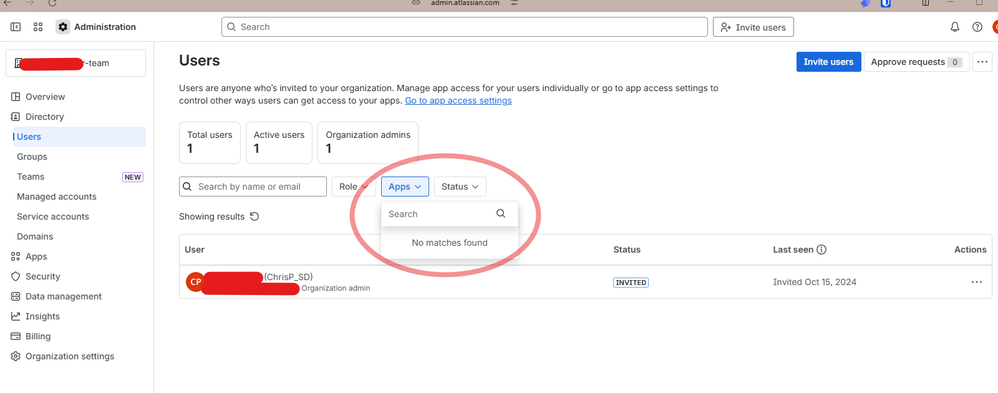The image size is (998, 393).
Task: Click the blue Invite users button
Action: pos(828,62)
